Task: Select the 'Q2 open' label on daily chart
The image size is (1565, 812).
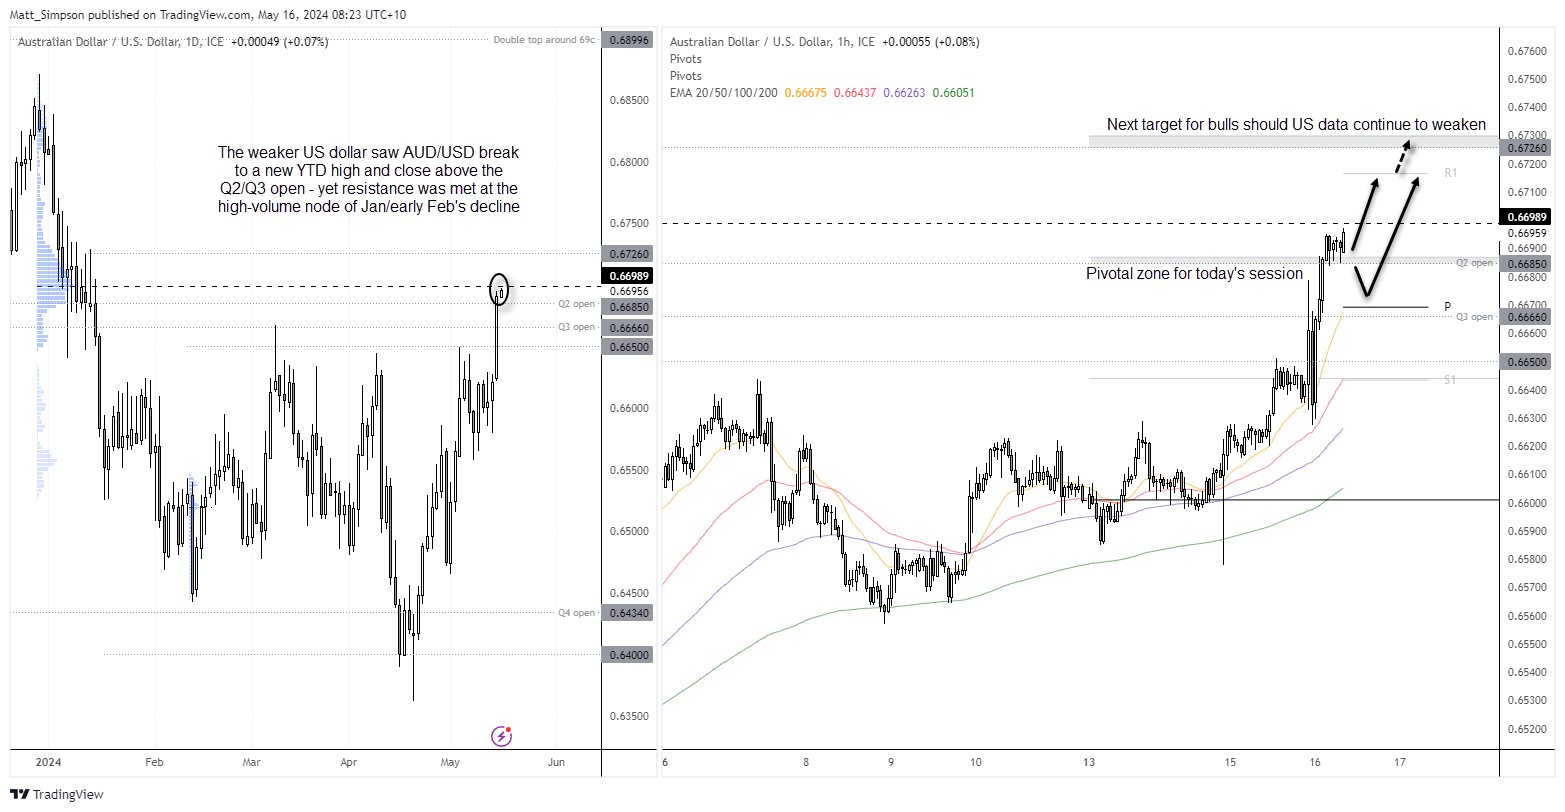Action: pos(577,303)
